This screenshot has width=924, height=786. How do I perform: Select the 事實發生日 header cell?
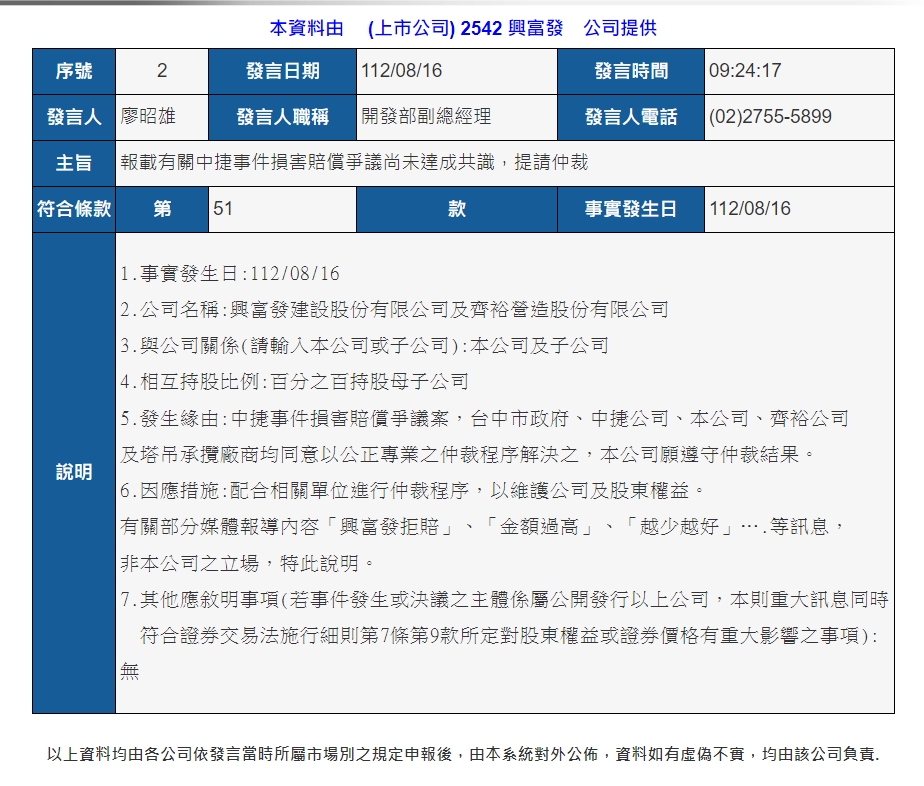tap(630, 209)
